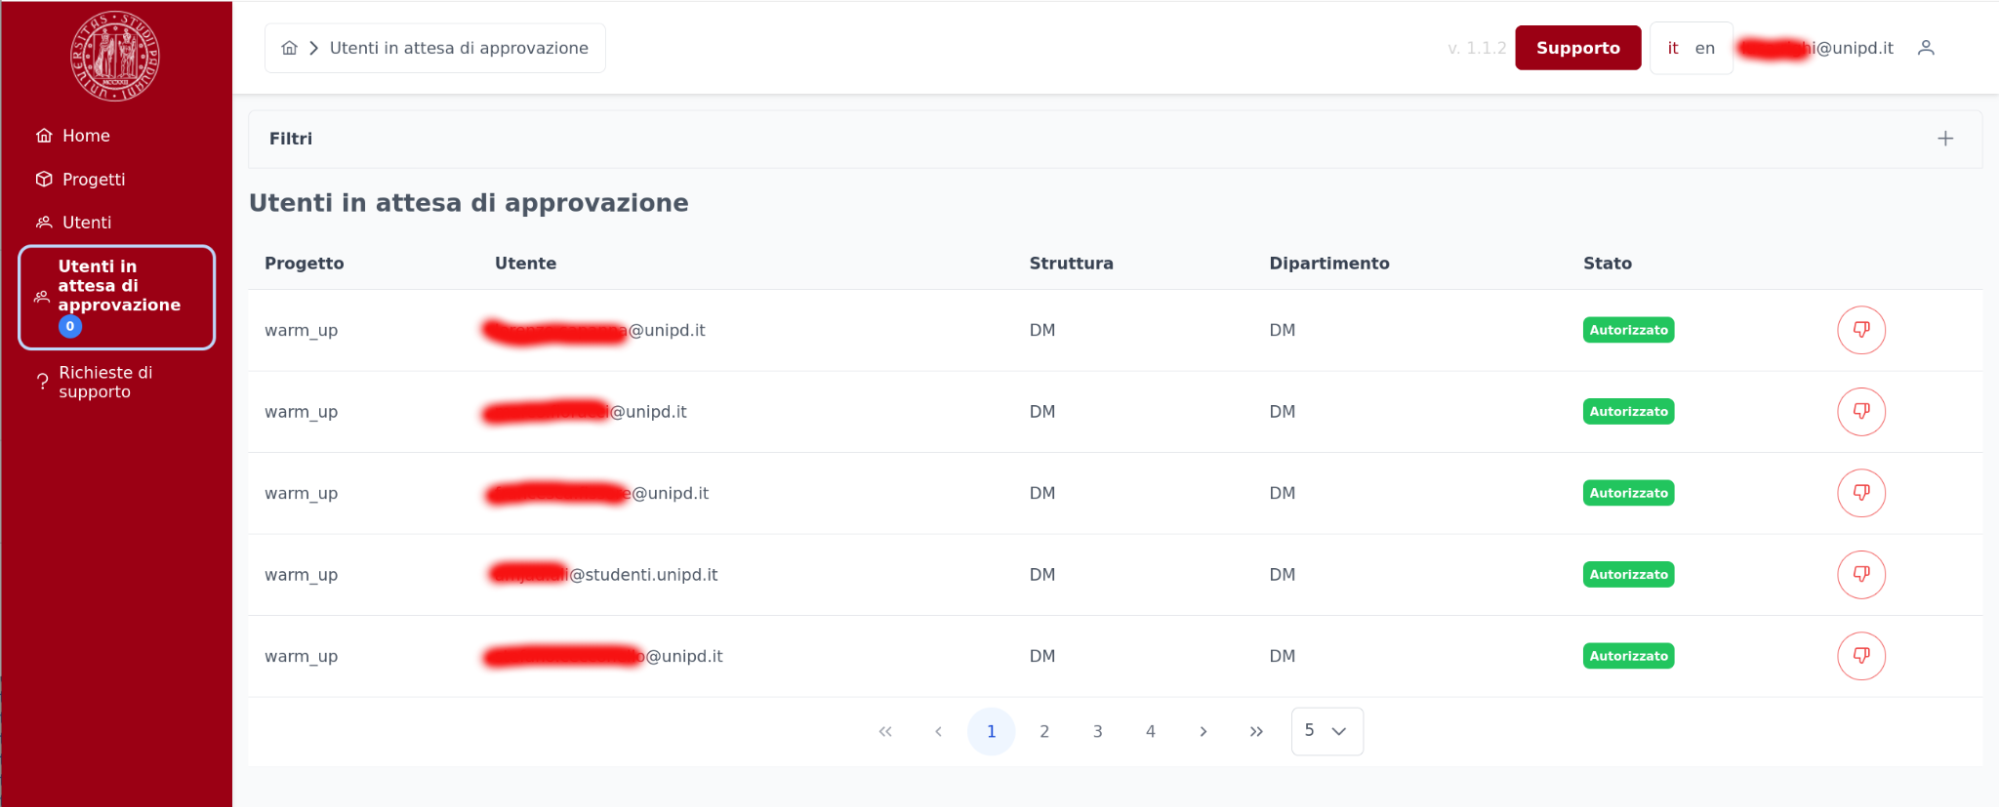Screen dimensions: 1999x808
Task: Open Utenti in sidebar menu
Action: (x=86, y=222)
